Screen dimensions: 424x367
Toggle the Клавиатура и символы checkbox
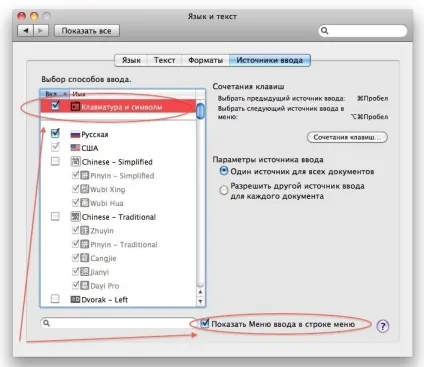55,106
